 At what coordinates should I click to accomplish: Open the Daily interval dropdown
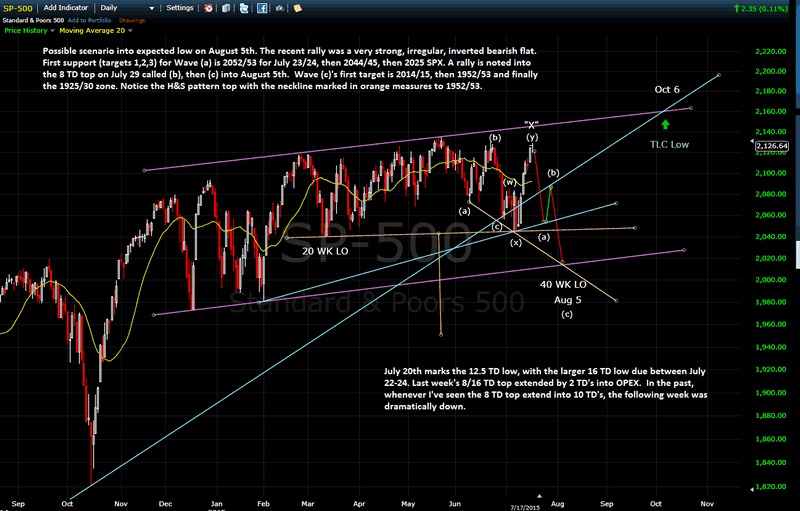127,8
